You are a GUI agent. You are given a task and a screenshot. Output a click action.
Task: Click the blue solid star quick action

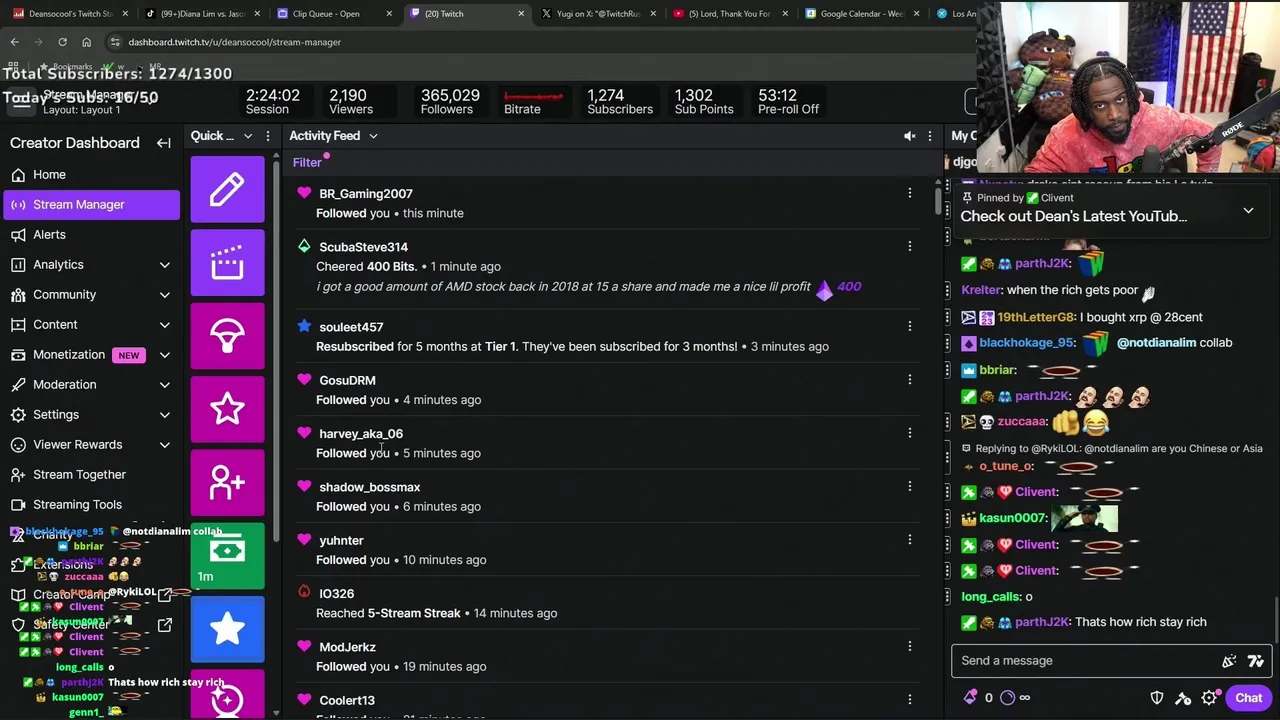[227, 629]
